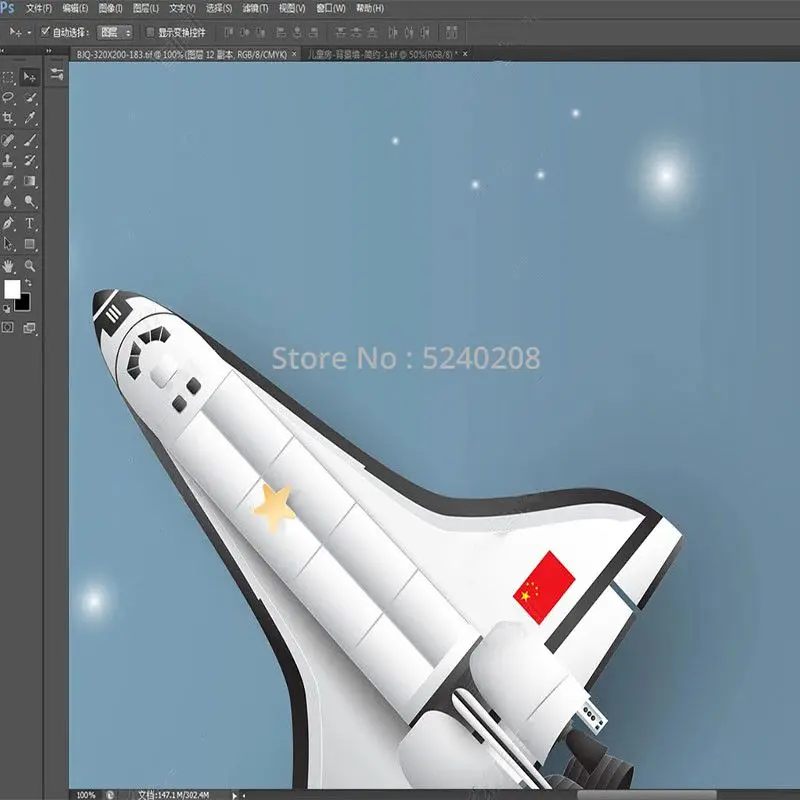Open the 图层 auto-select dropdown
This screenshot has height=800, width=800.
pos(115,33)
